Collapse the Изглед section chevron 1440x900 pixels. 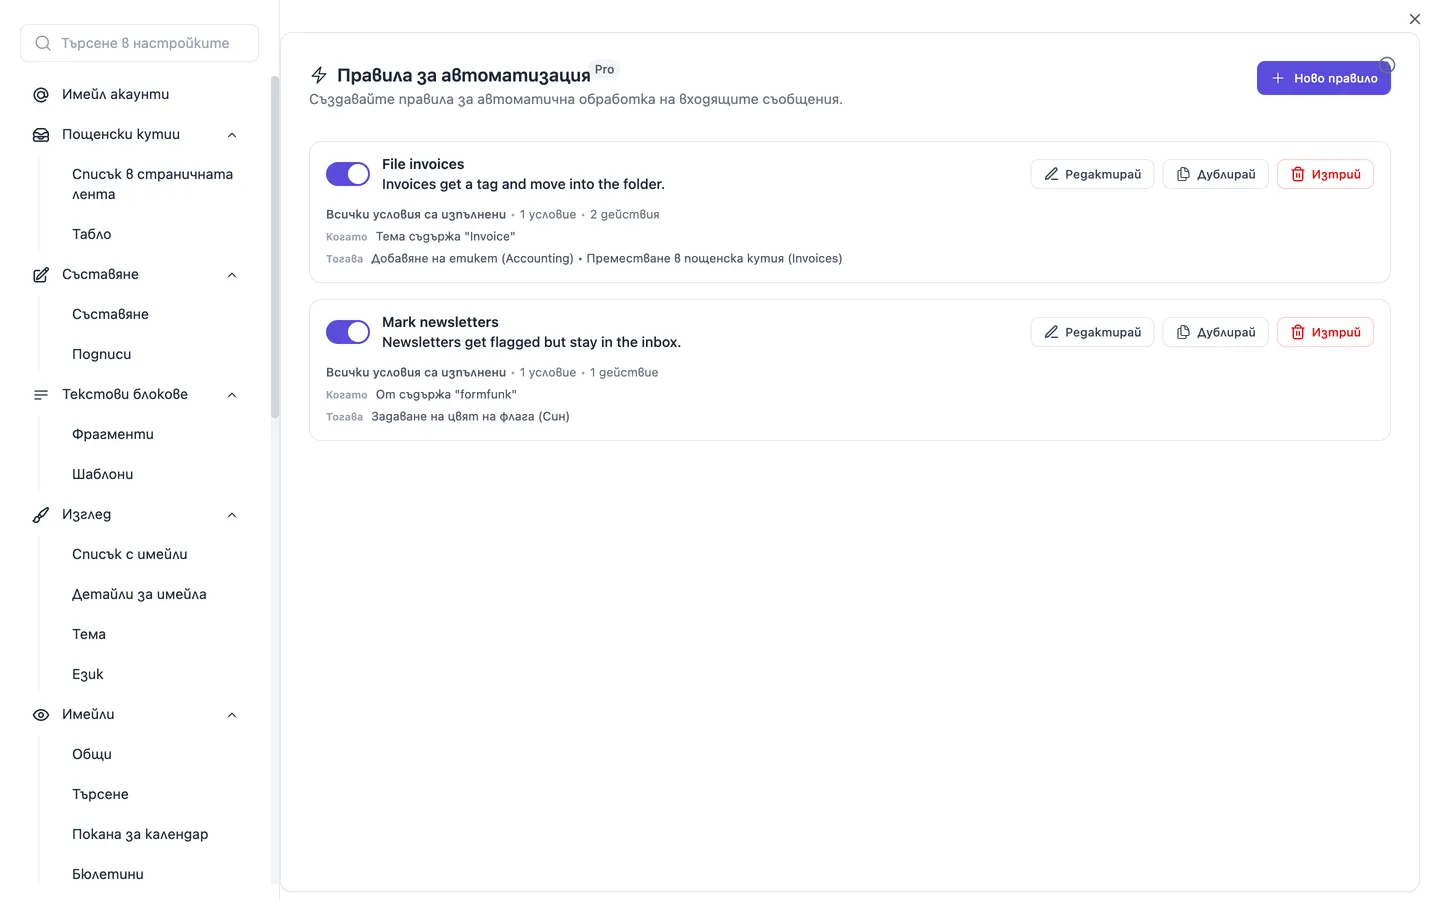(232, 515)
